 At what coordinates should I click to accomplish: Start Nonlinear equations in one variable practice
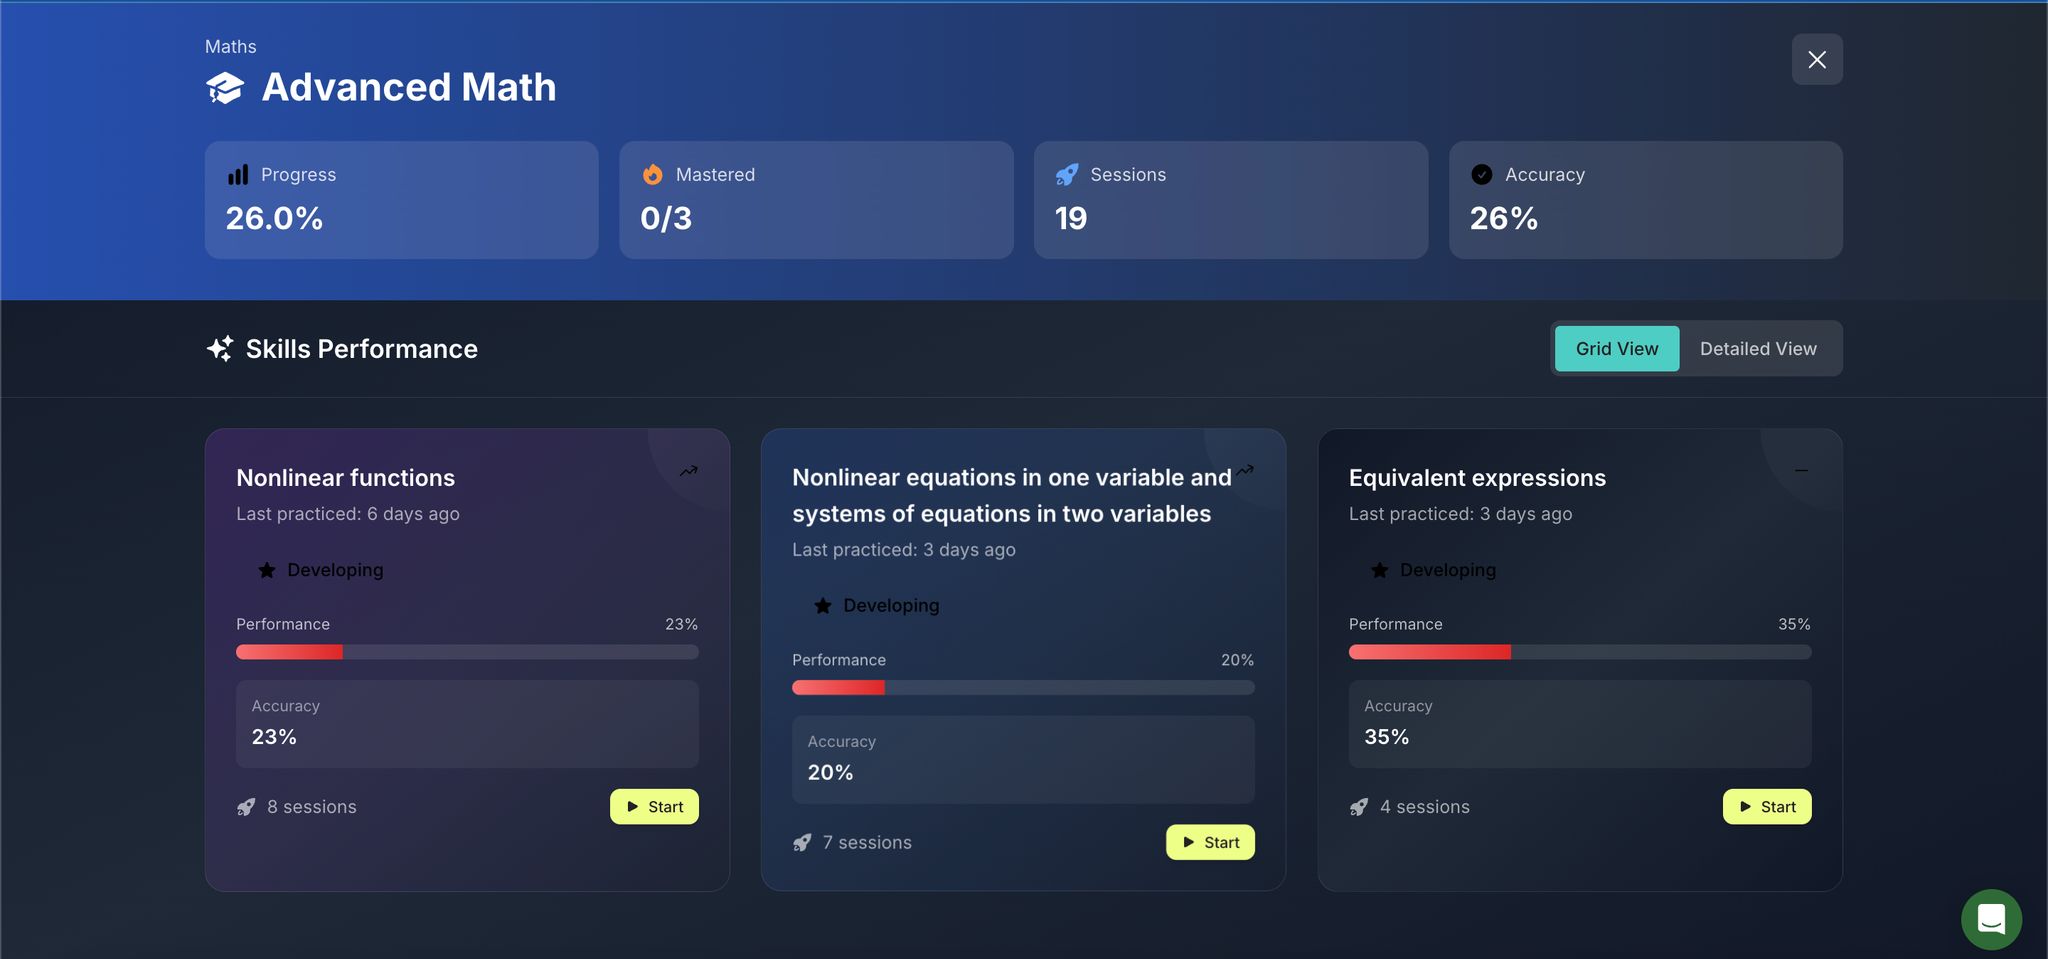pos(1210,843)
